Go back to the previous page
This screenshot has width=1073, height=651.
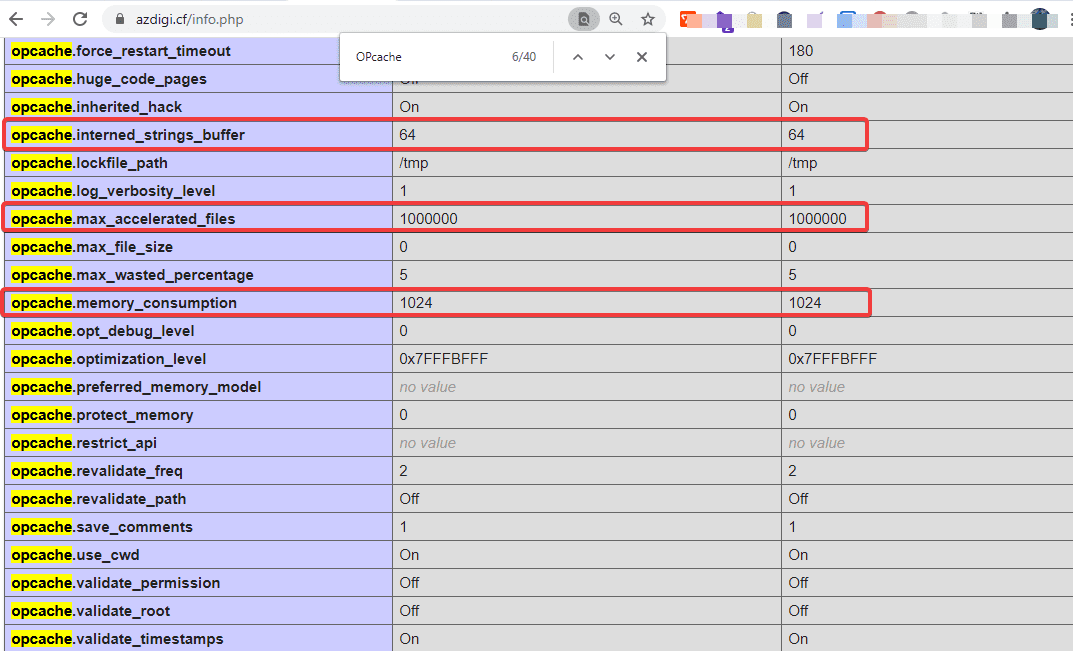click(17, 19)
